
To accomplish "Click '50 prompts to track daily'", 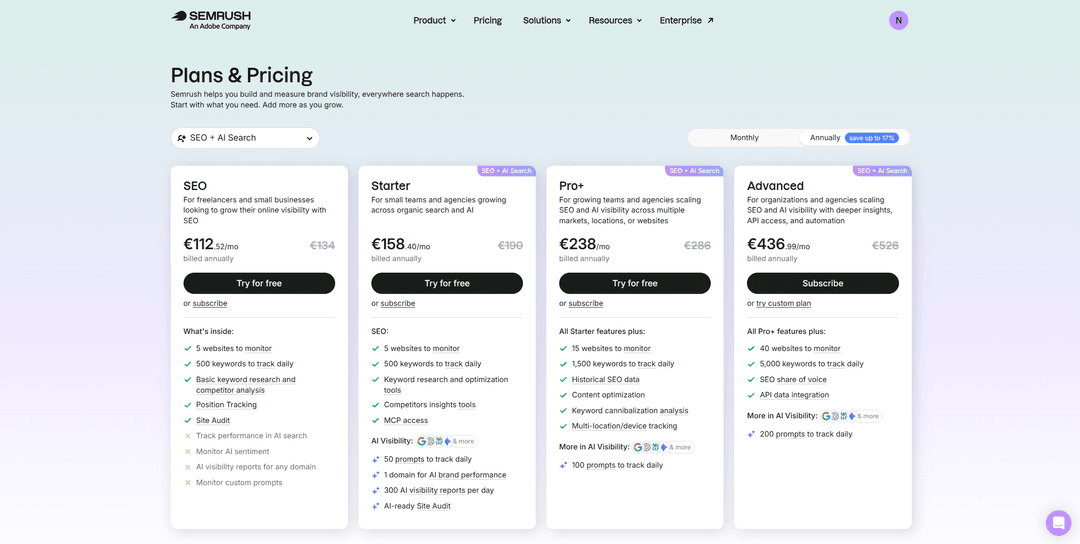I will point(428,459).
